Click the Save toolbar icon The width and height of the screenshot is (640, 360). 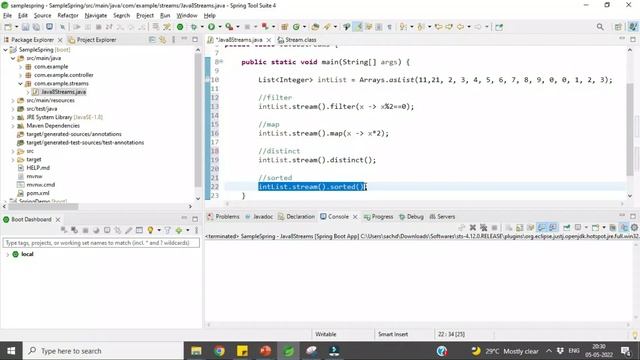coord(26,27)
